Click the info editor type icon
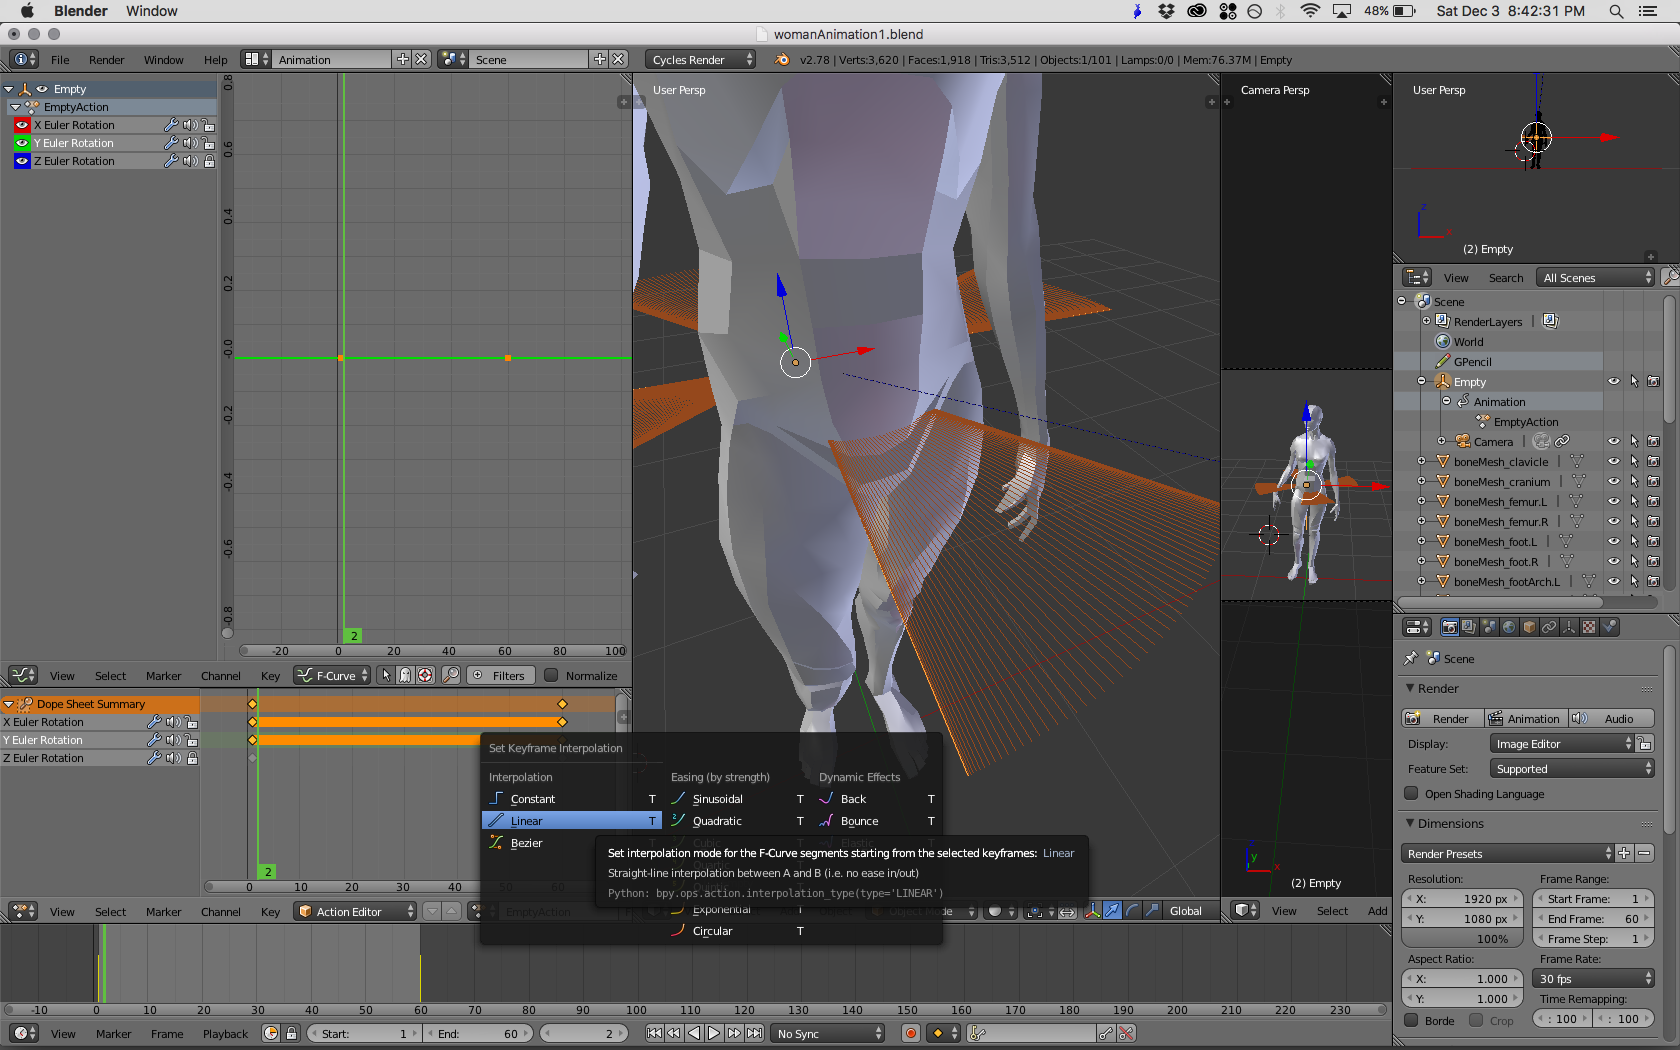This screenshot has height=1050, width=1680. (x=23, y=59)
